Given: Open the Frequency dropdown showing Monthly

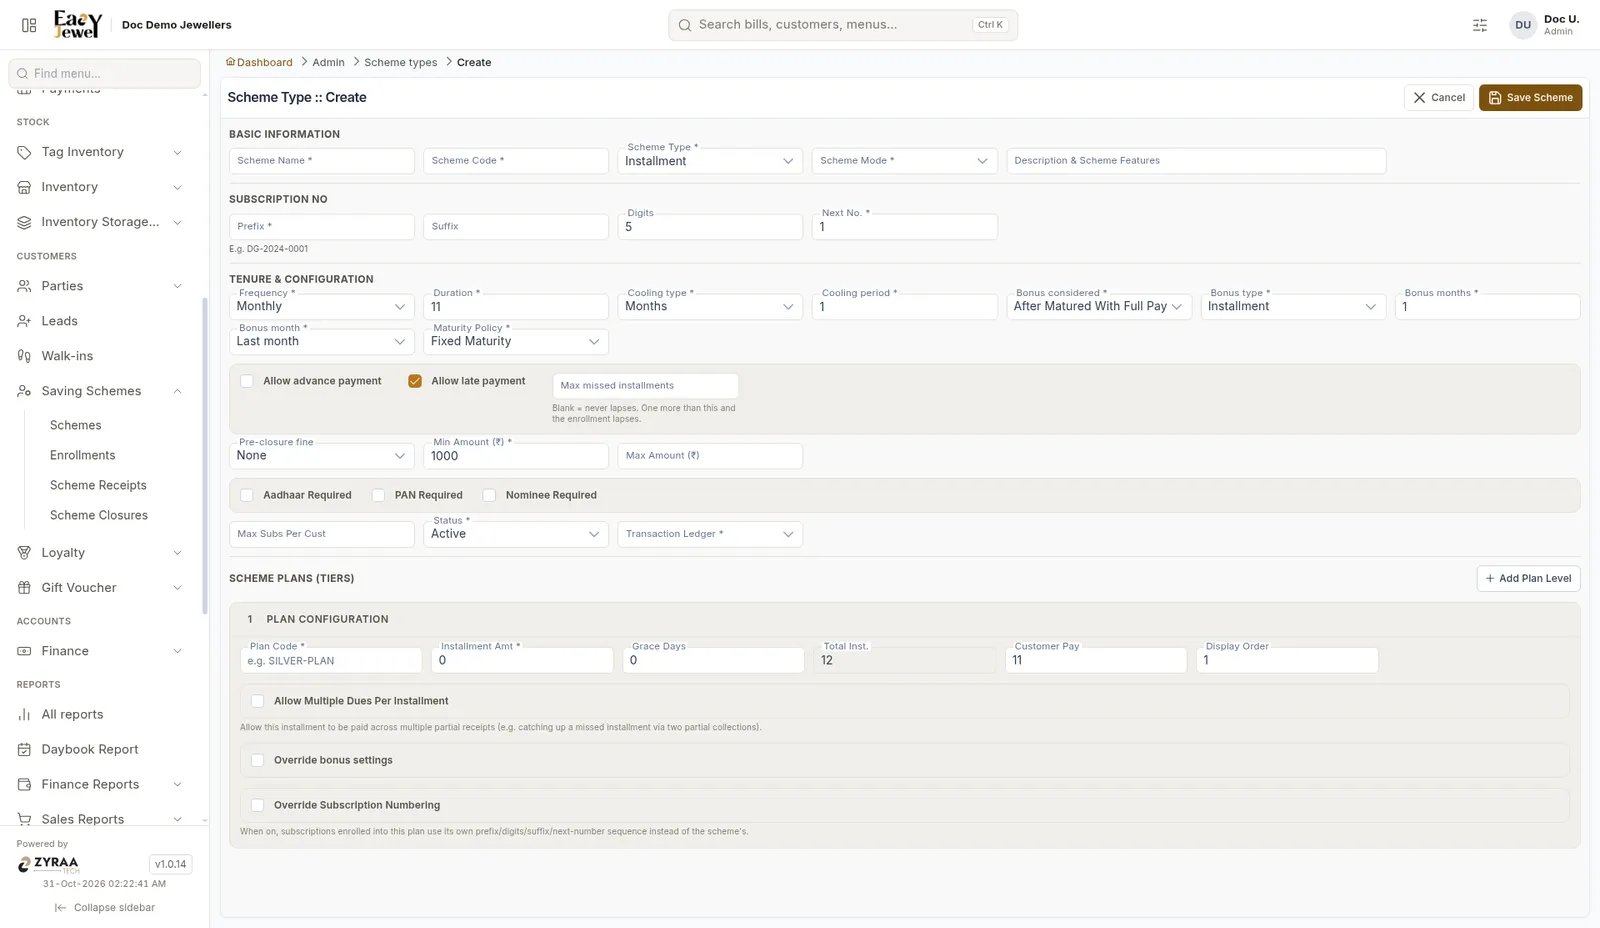Looking at the screenshot, I should [321, 306].
